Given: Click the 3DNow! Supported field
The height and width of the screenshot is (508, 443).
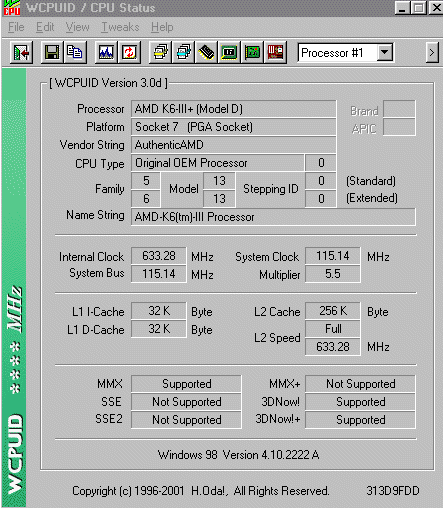Looking at the screenshot, I should tap(360, 402).
